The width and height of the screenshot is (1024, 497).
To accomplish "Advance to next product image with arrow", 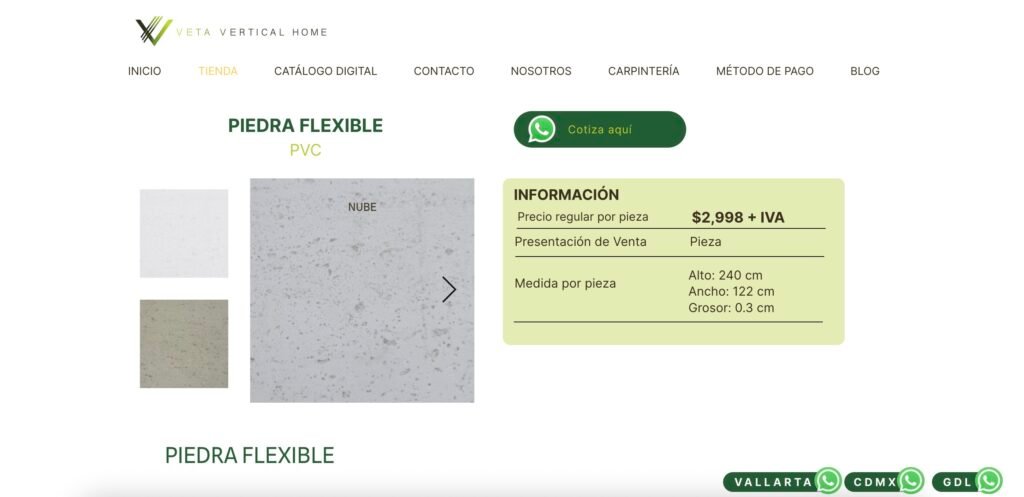I will (x=449, y=289).
